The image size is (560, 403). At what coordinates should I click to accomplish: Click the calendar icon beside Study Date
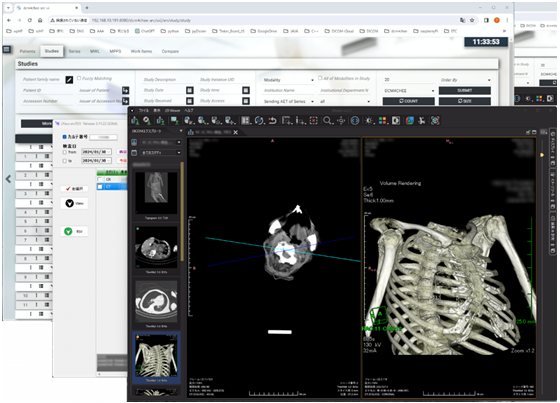(190, 90)
